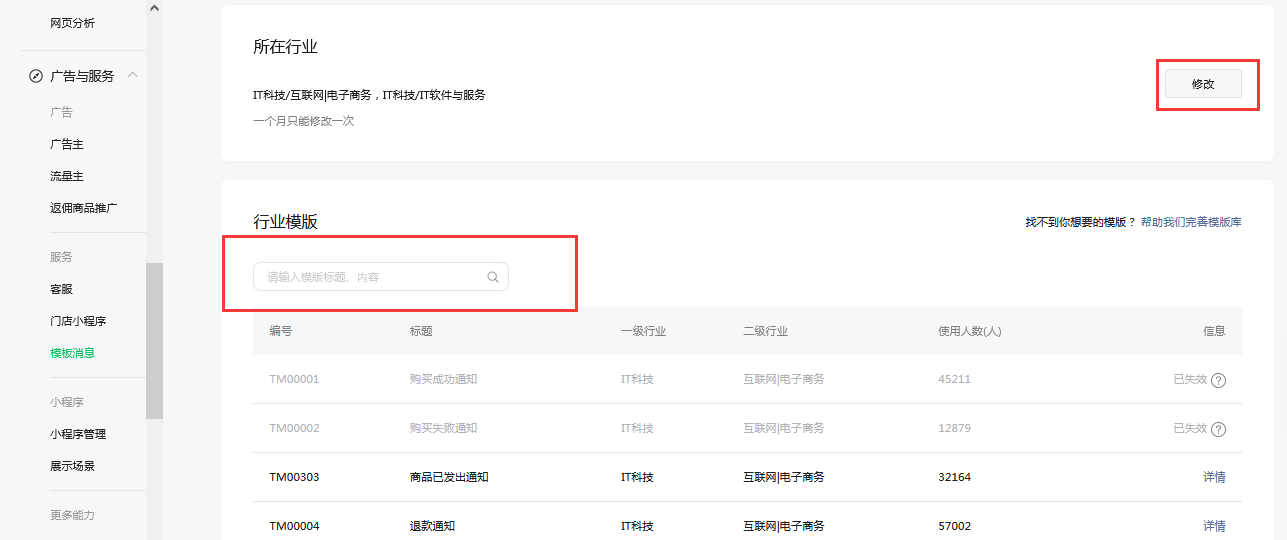Open 帮助我们完善模版库 link
Screen dimensions: 1287x540
coord(1191,222)
